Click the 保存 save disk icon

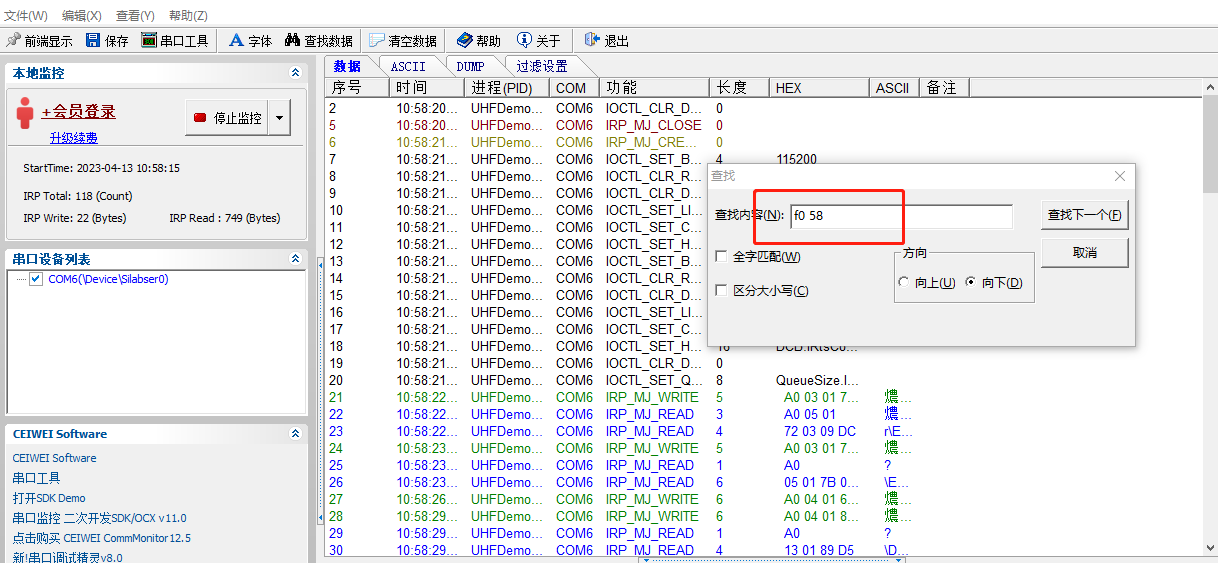tap(93, 41)
